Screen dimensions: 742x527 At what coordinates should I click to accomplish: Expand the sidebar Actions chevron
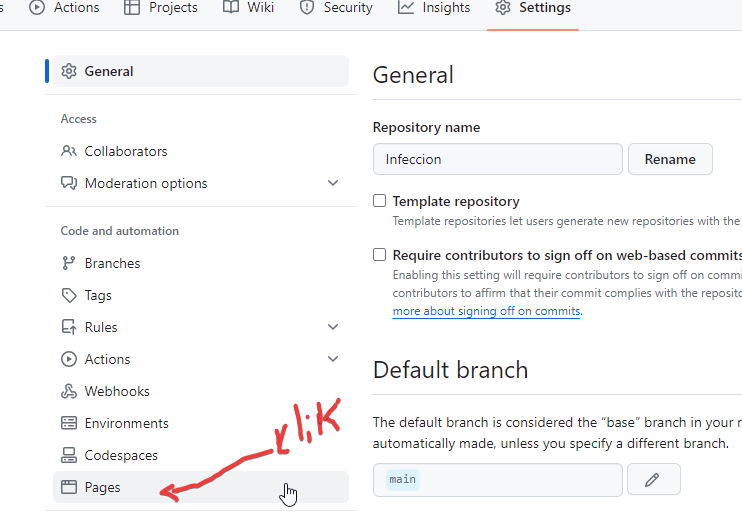click(x=333, y=359)
